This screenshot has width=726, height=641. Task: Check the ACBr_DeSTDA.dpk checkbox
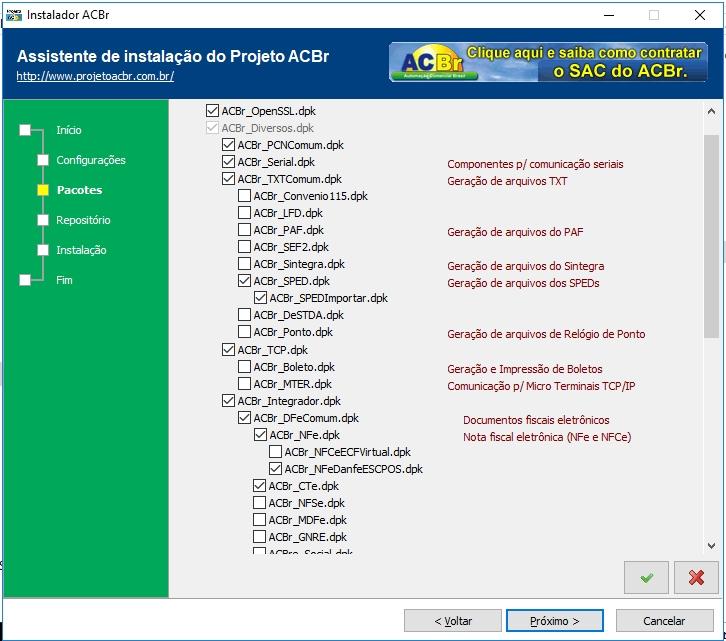point(244,314)
